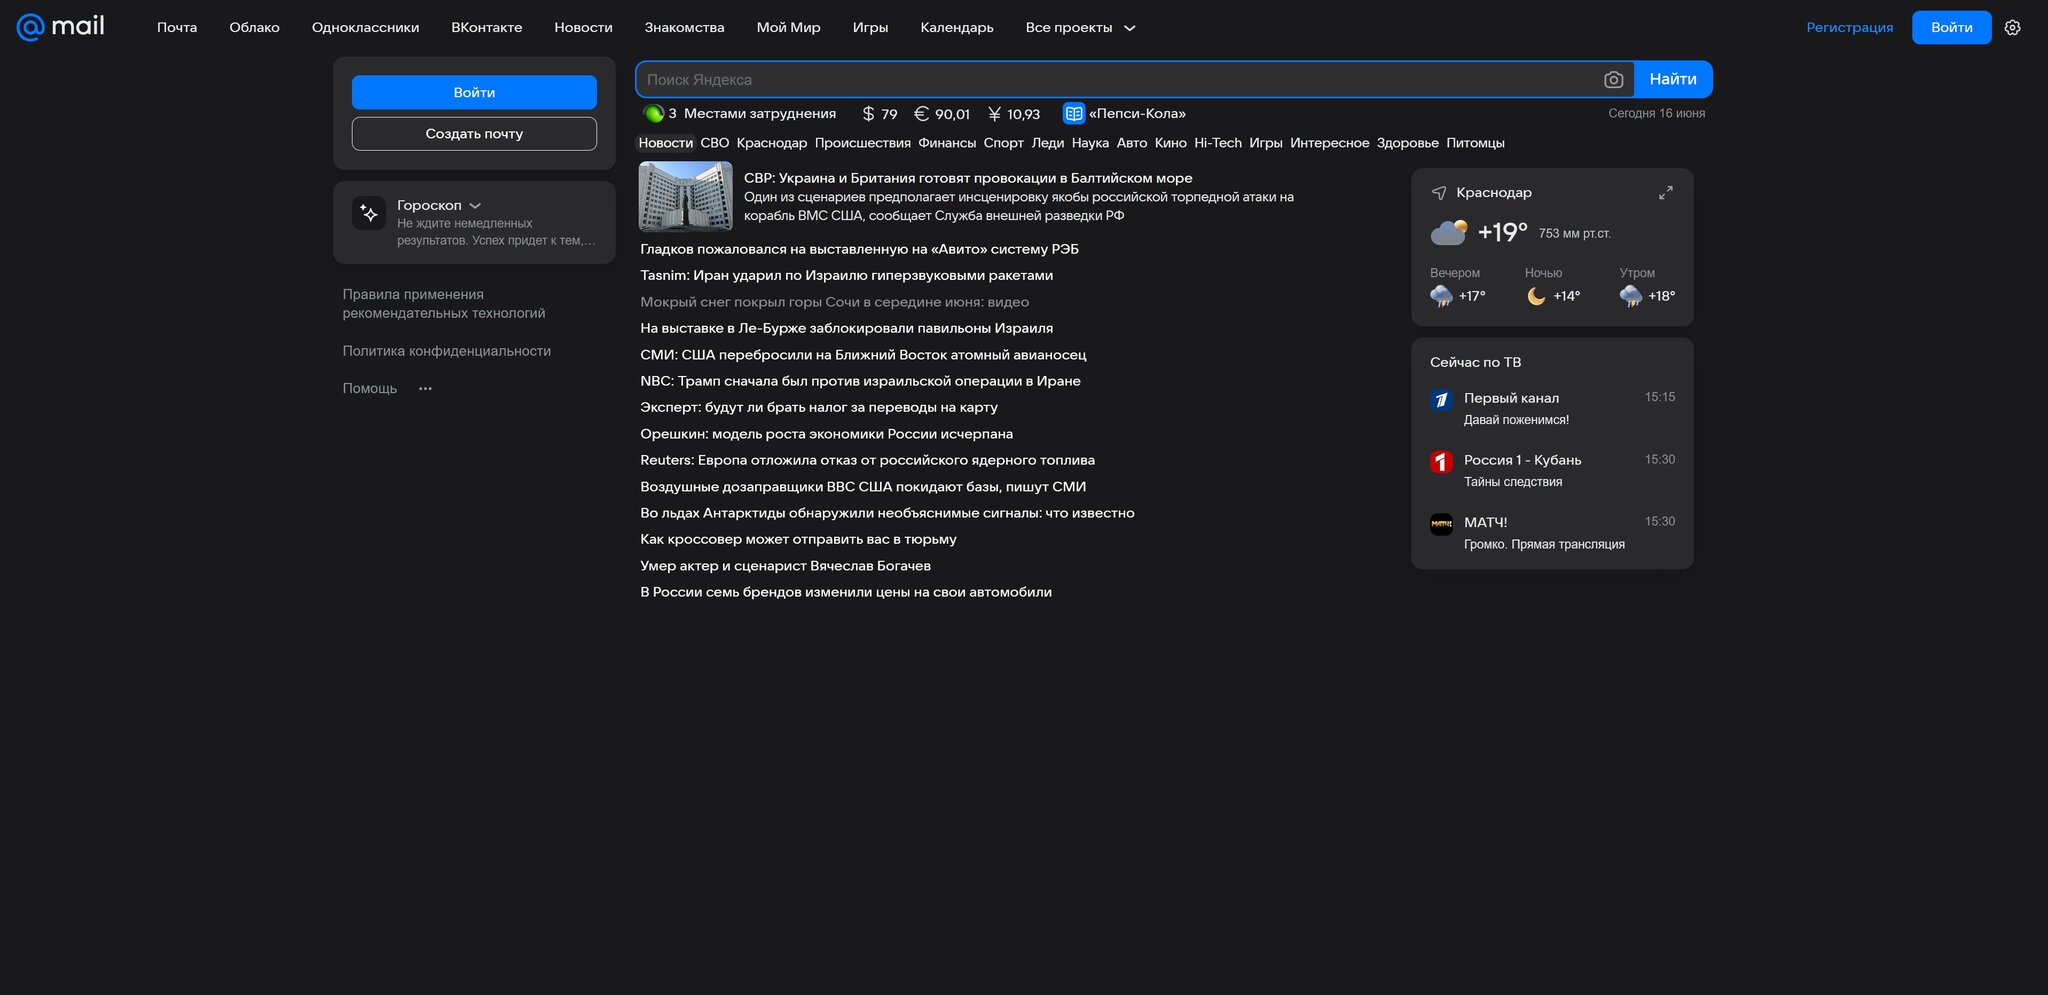Select the Спорт news tab
Screen dimensions: 2048x995
coord(1003,143)
